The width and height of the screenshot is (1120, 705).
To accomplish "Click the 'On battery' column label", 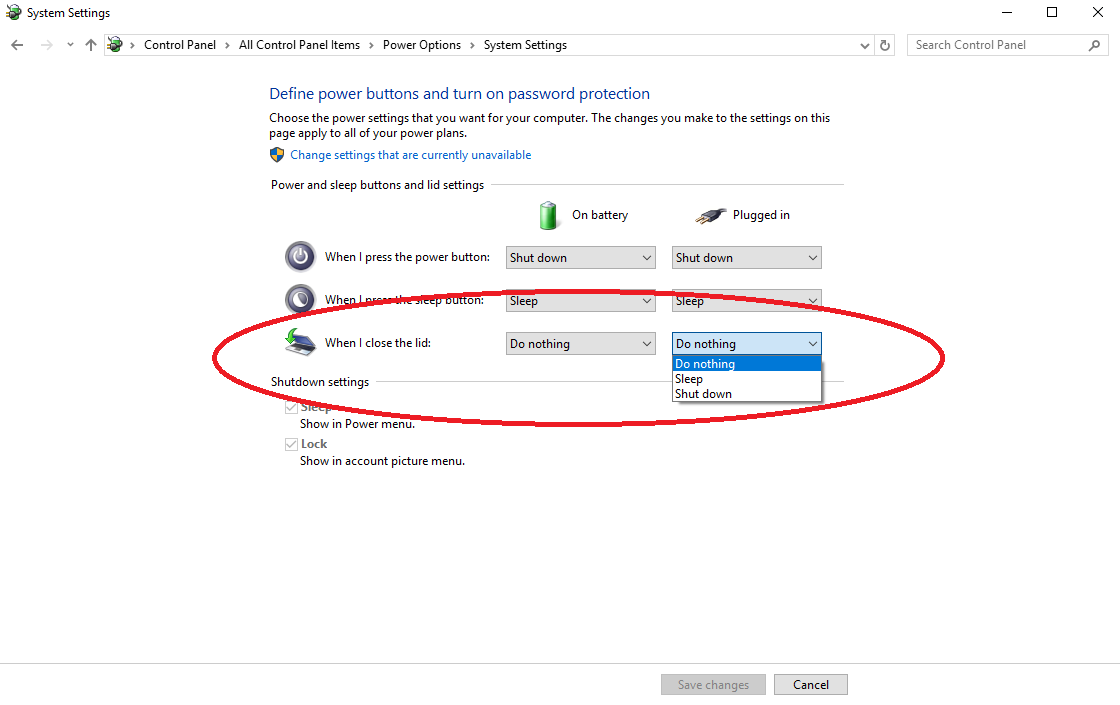I will coord(600,215).
